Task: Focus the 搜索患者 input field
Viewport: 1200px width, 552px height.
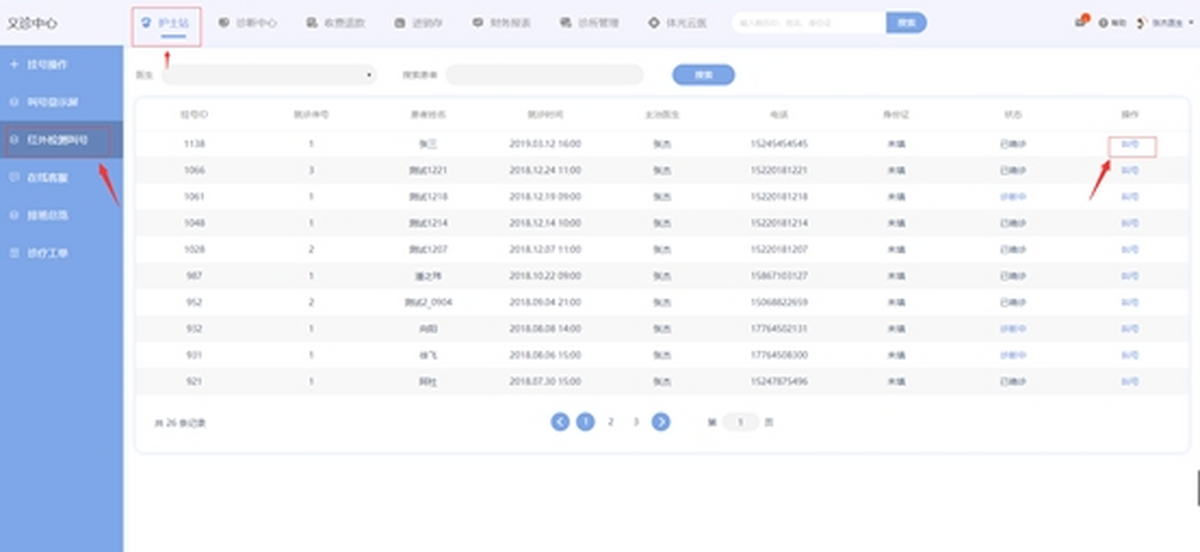Action: coord(545,75)
